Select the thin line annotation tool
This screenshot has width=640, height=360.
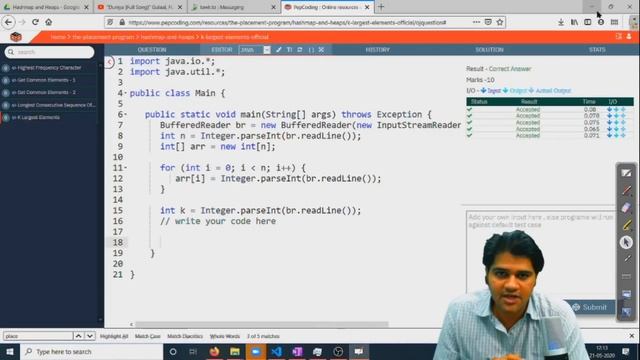coord(626,259)
